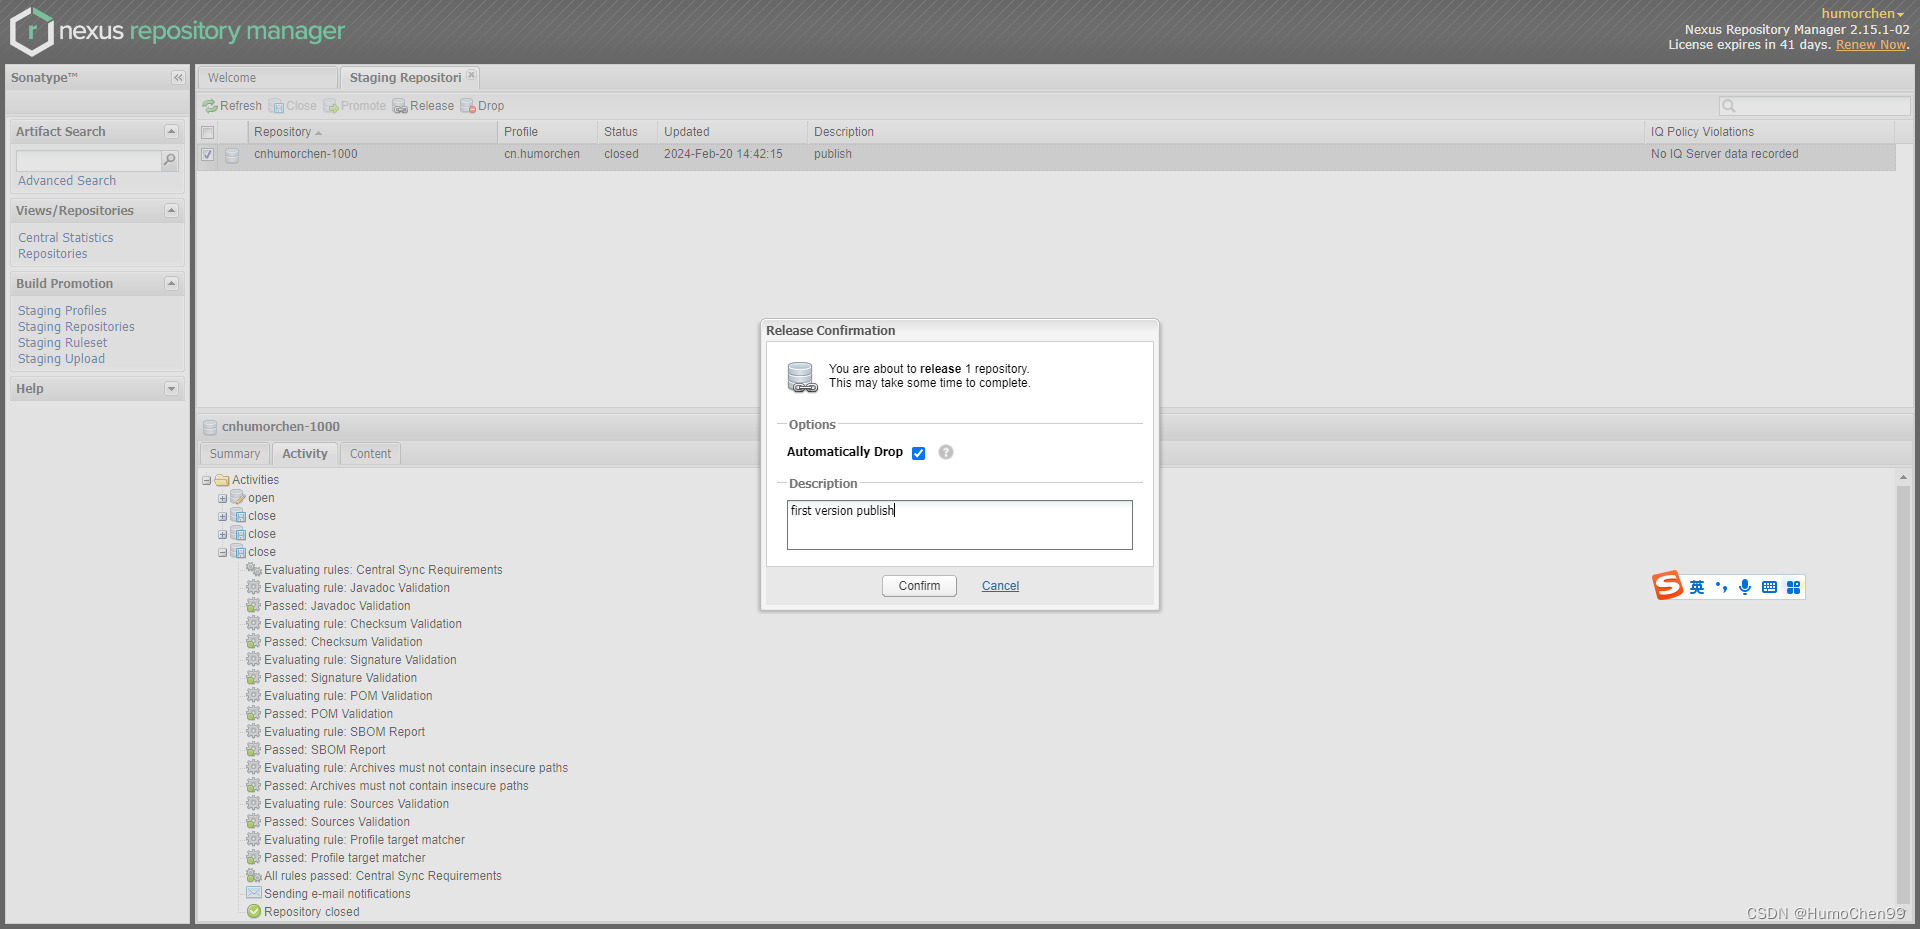Click the Close staging repository toolbar button
Screen dimensions: 1920x929
292,106
